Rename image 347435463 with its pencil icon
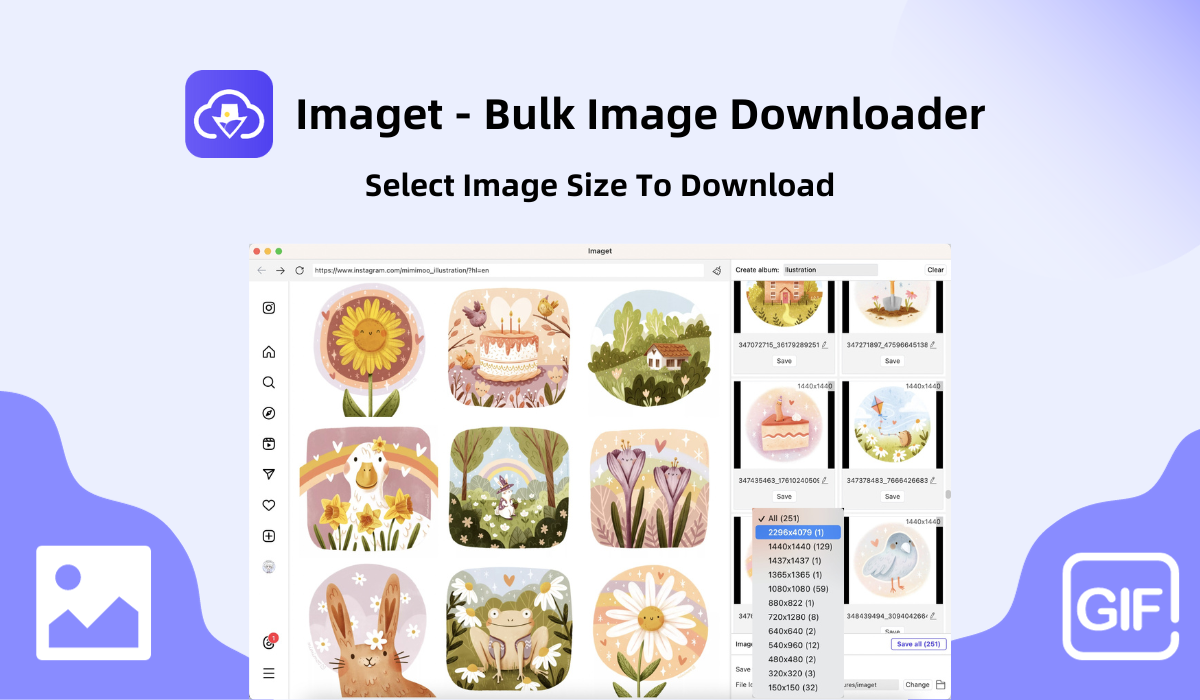This screenshot has height=700, width=1200. click(825, 481)
